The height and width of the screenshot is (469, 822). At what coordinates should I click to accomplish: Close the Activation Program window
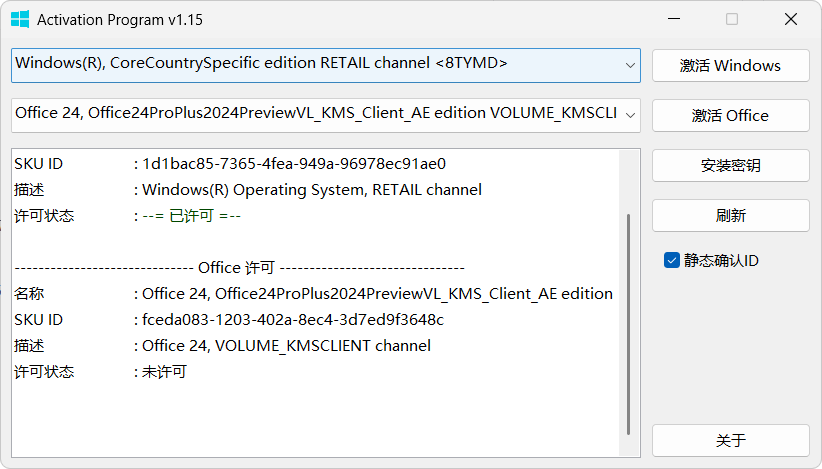click(791, 19)
